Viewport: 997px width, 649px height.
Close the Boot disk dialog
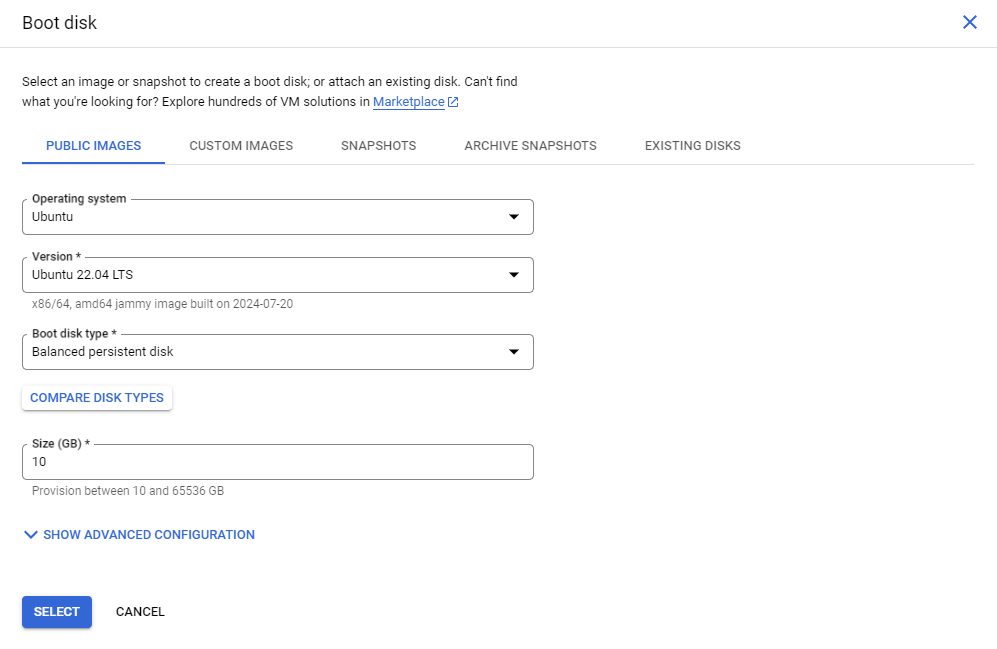click(969, 22)
